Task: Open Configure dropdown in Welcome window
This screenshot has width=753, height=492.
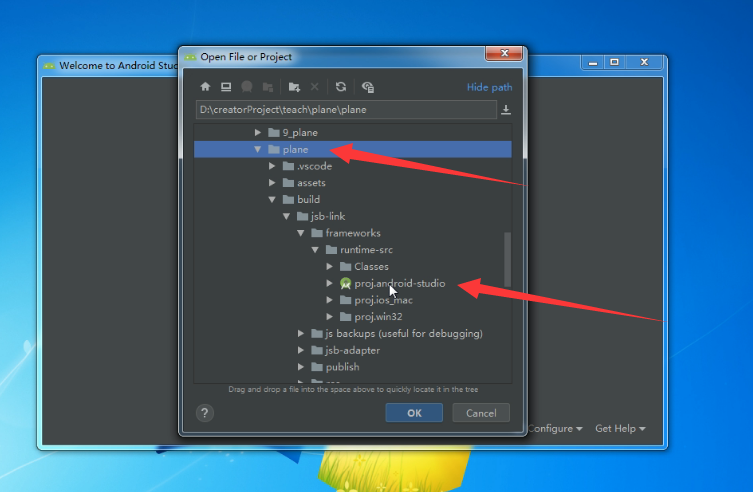Action: pos(555,429)
